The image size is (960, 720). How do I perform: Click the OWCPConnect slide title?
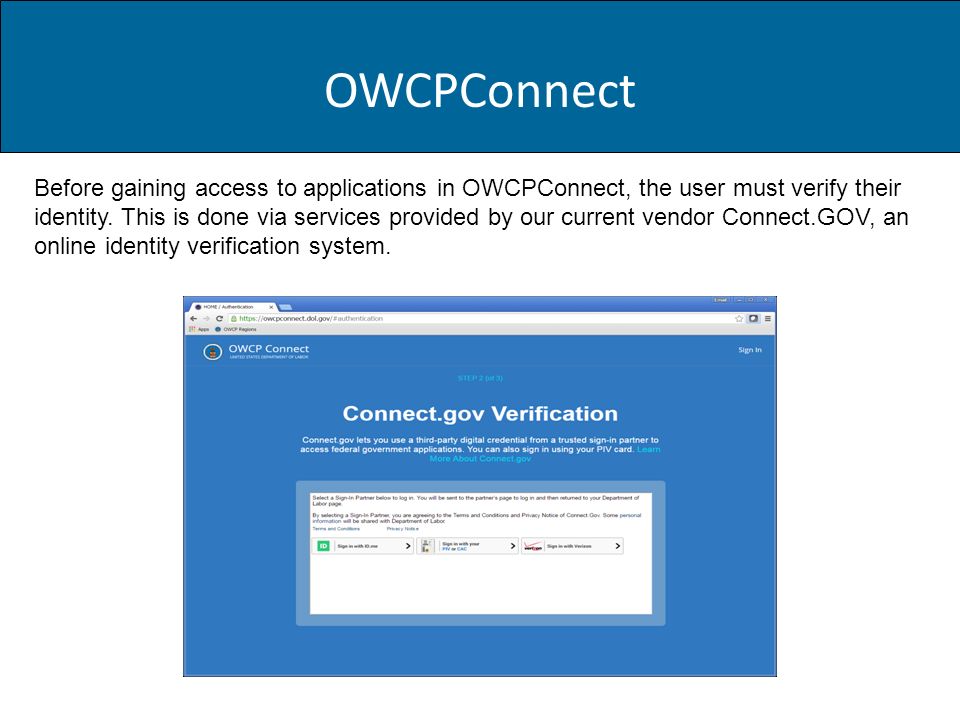[480, 91]
